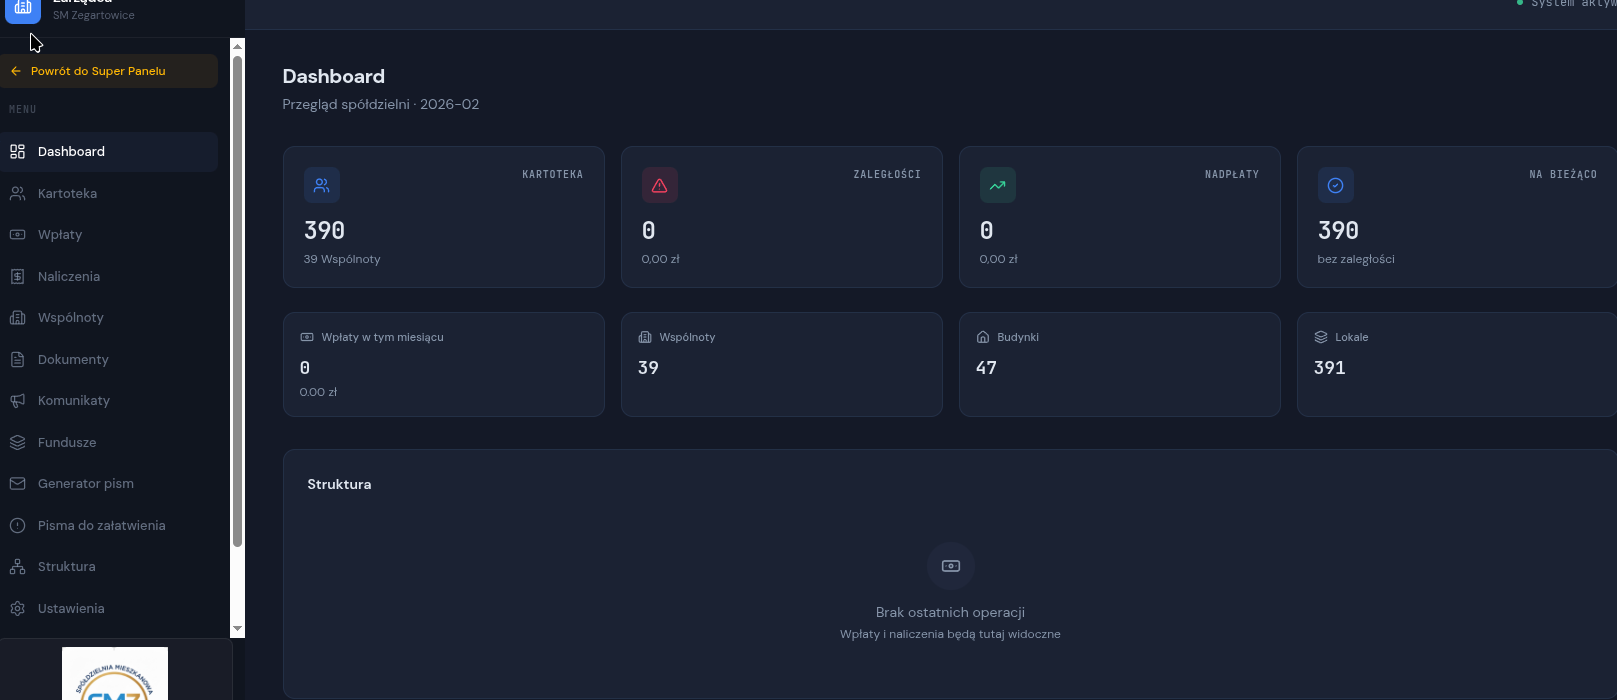1617x700 pixels.
Task: Open Dokumenty page
Action: point(109,359)
